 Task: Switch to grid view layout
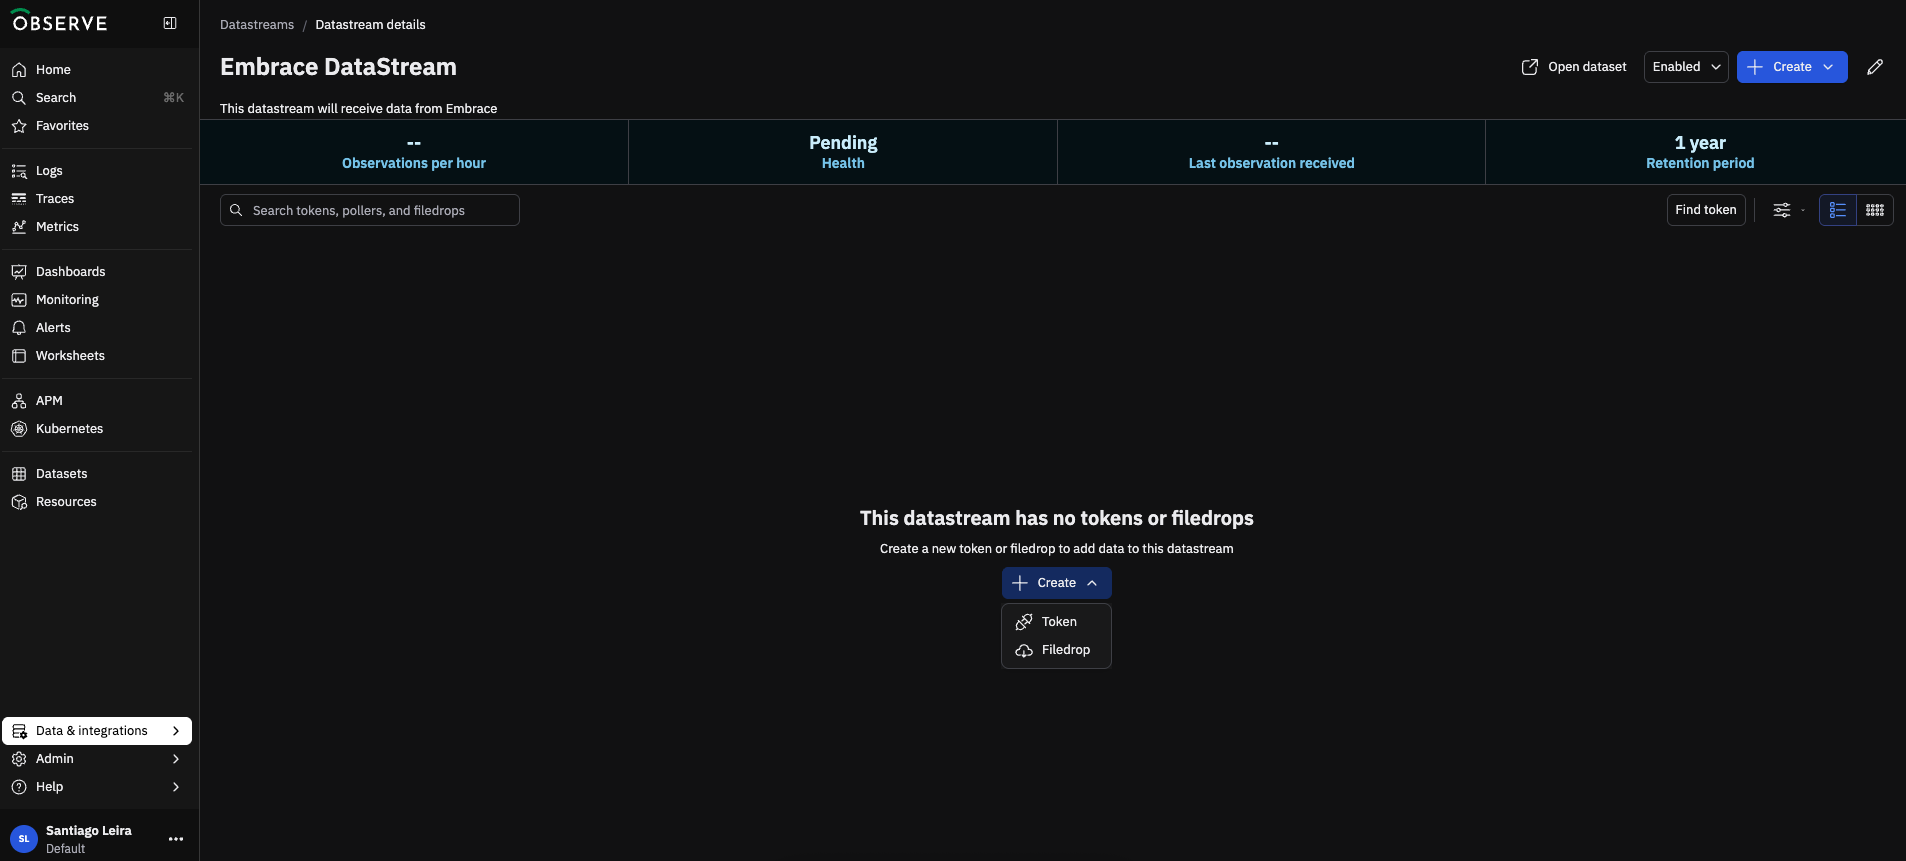pyautogui.click(x=1875, y=210)
